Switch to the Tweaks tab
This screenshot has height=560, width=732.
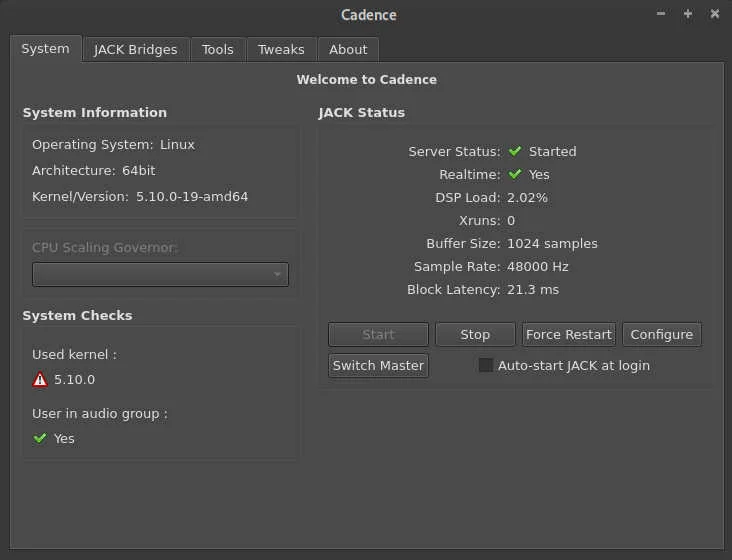[x=281, y=49]
